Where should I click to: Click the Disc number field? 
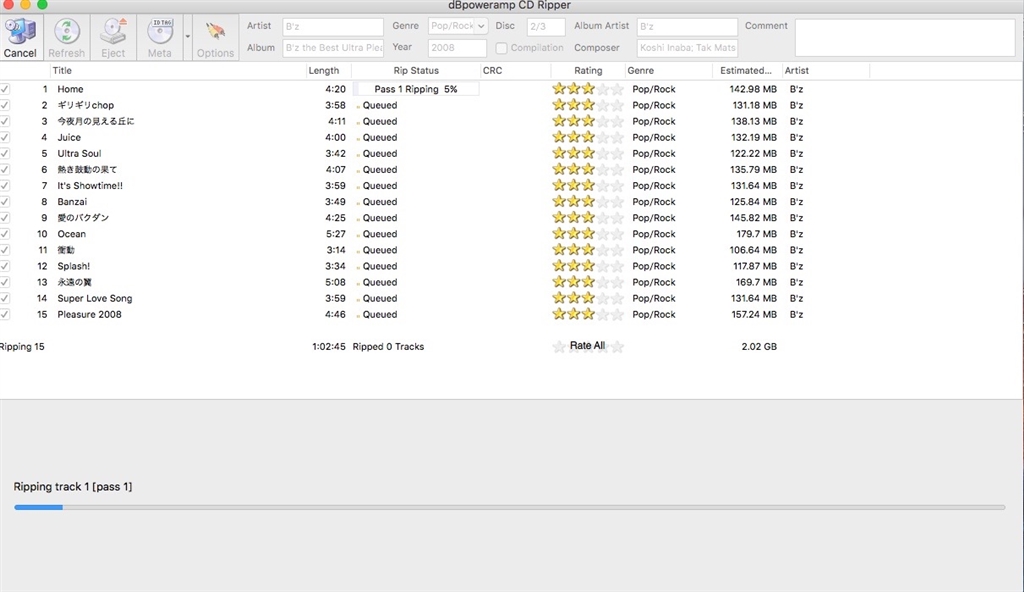[x=546, y=27]
